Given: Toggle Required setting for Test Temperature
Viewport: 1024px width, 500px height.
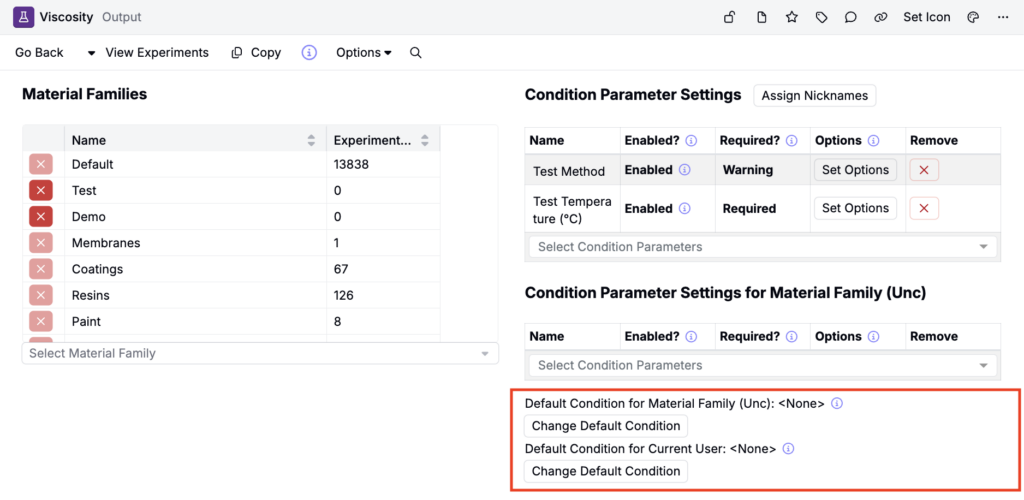Looking at the screenshot, I should [x=749, y=209].
